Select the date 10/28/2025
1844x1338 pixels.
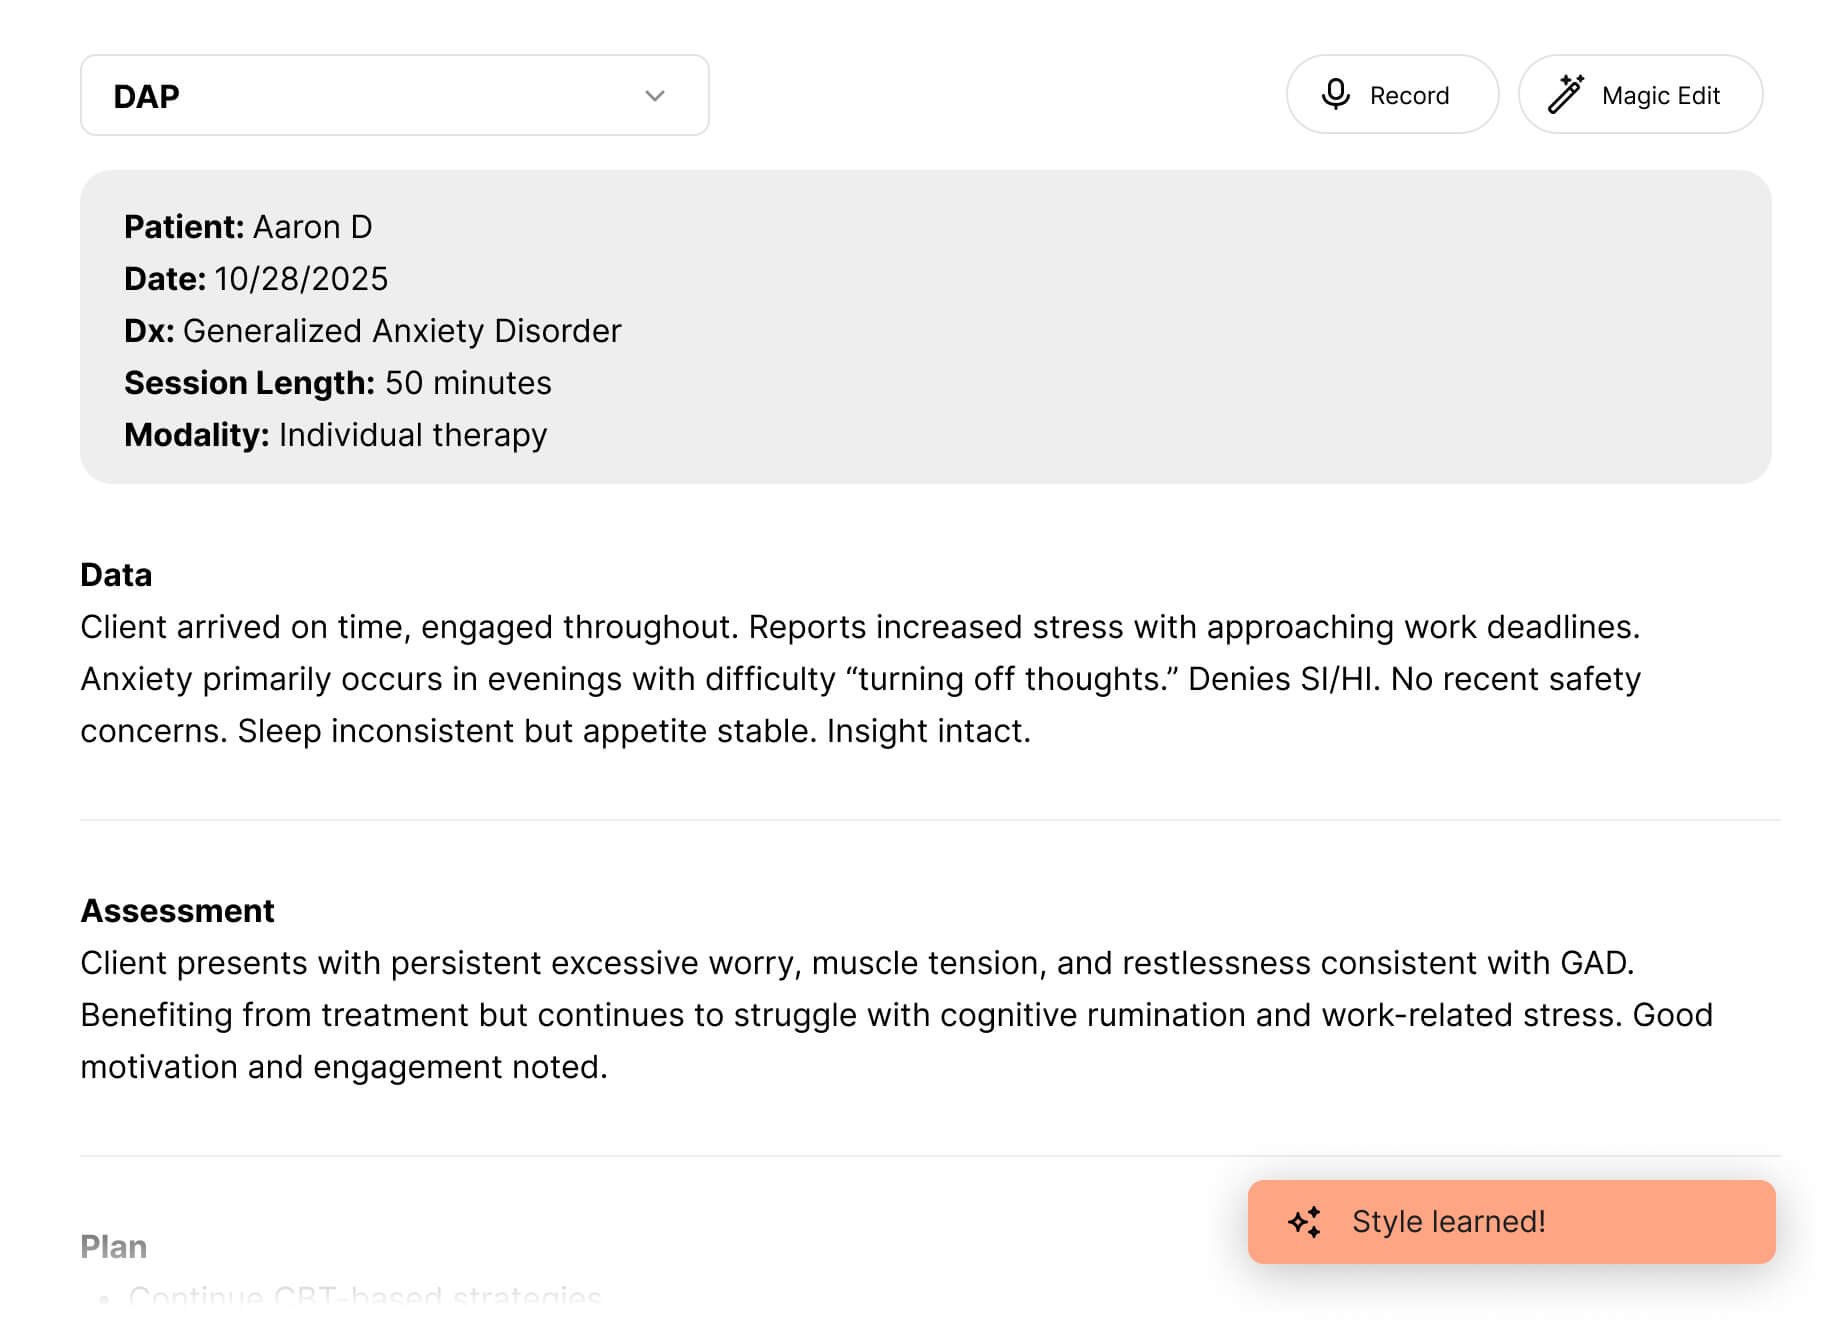301,279
